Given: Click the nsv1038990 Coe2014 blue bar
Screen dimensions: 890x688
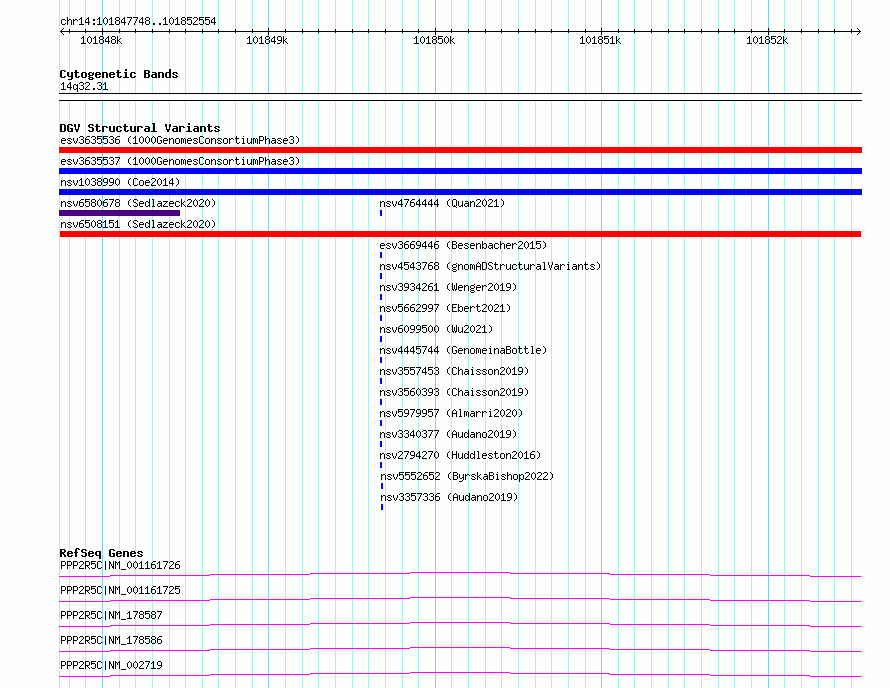Looking at the screenshot, I should pos(460,192).
